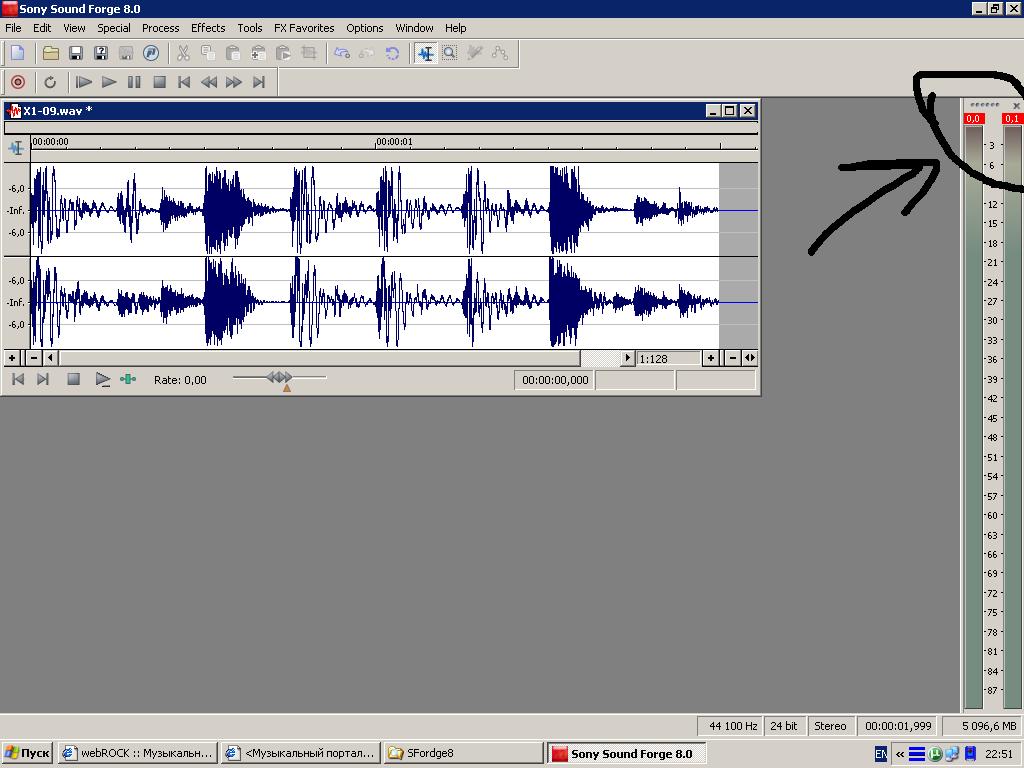Go to Start in main transport bar
1024x768 pixels.
[184, 82]
